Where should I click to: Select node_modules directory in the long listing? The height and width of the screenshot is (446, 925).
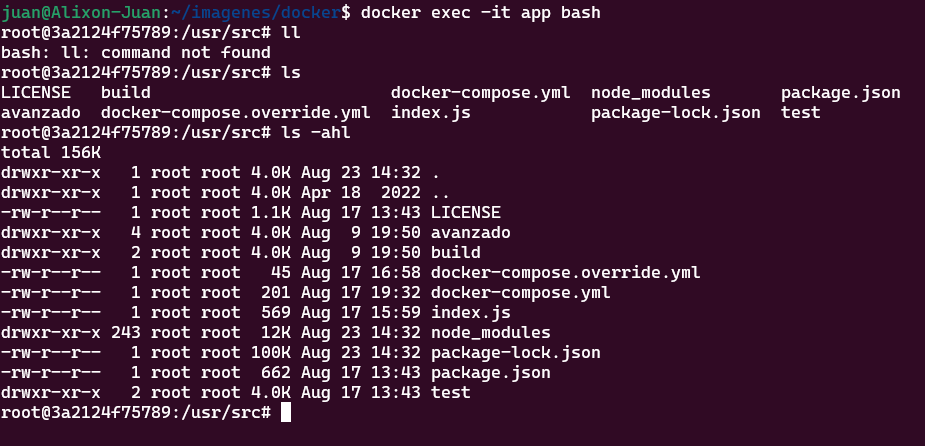490,333
